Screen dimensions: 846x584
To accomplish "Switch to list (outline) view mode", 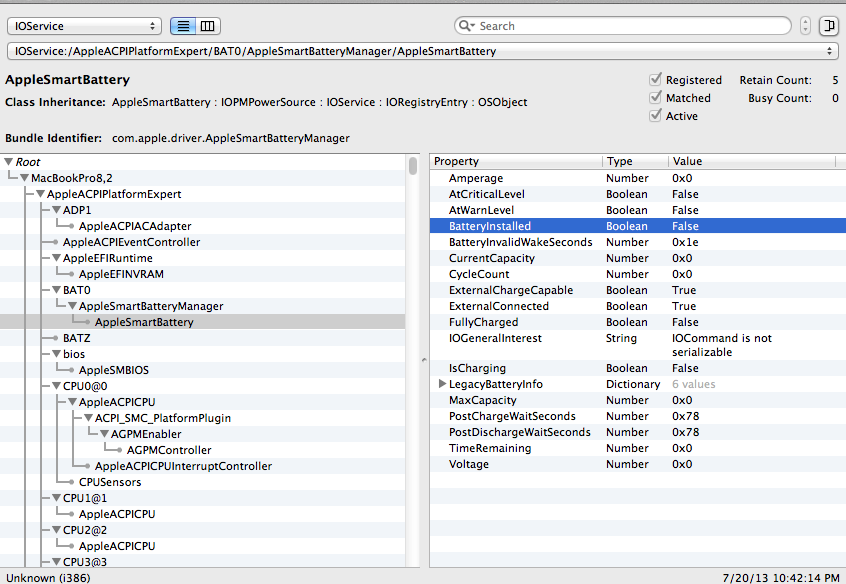I will pyautogui.click(x=183, y=26).
